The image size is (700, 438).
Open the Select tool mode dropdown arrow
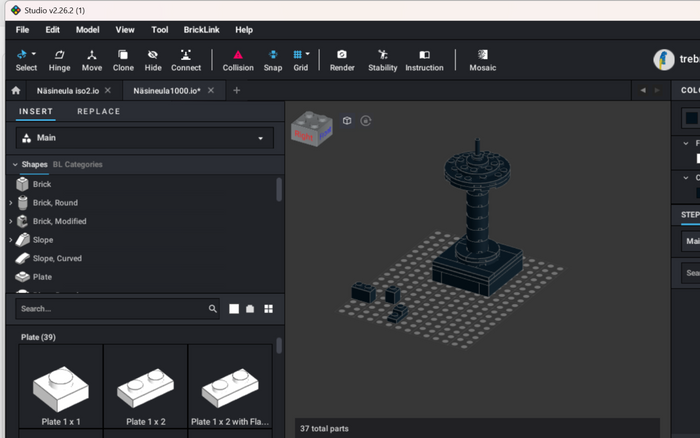coord(34,54)
